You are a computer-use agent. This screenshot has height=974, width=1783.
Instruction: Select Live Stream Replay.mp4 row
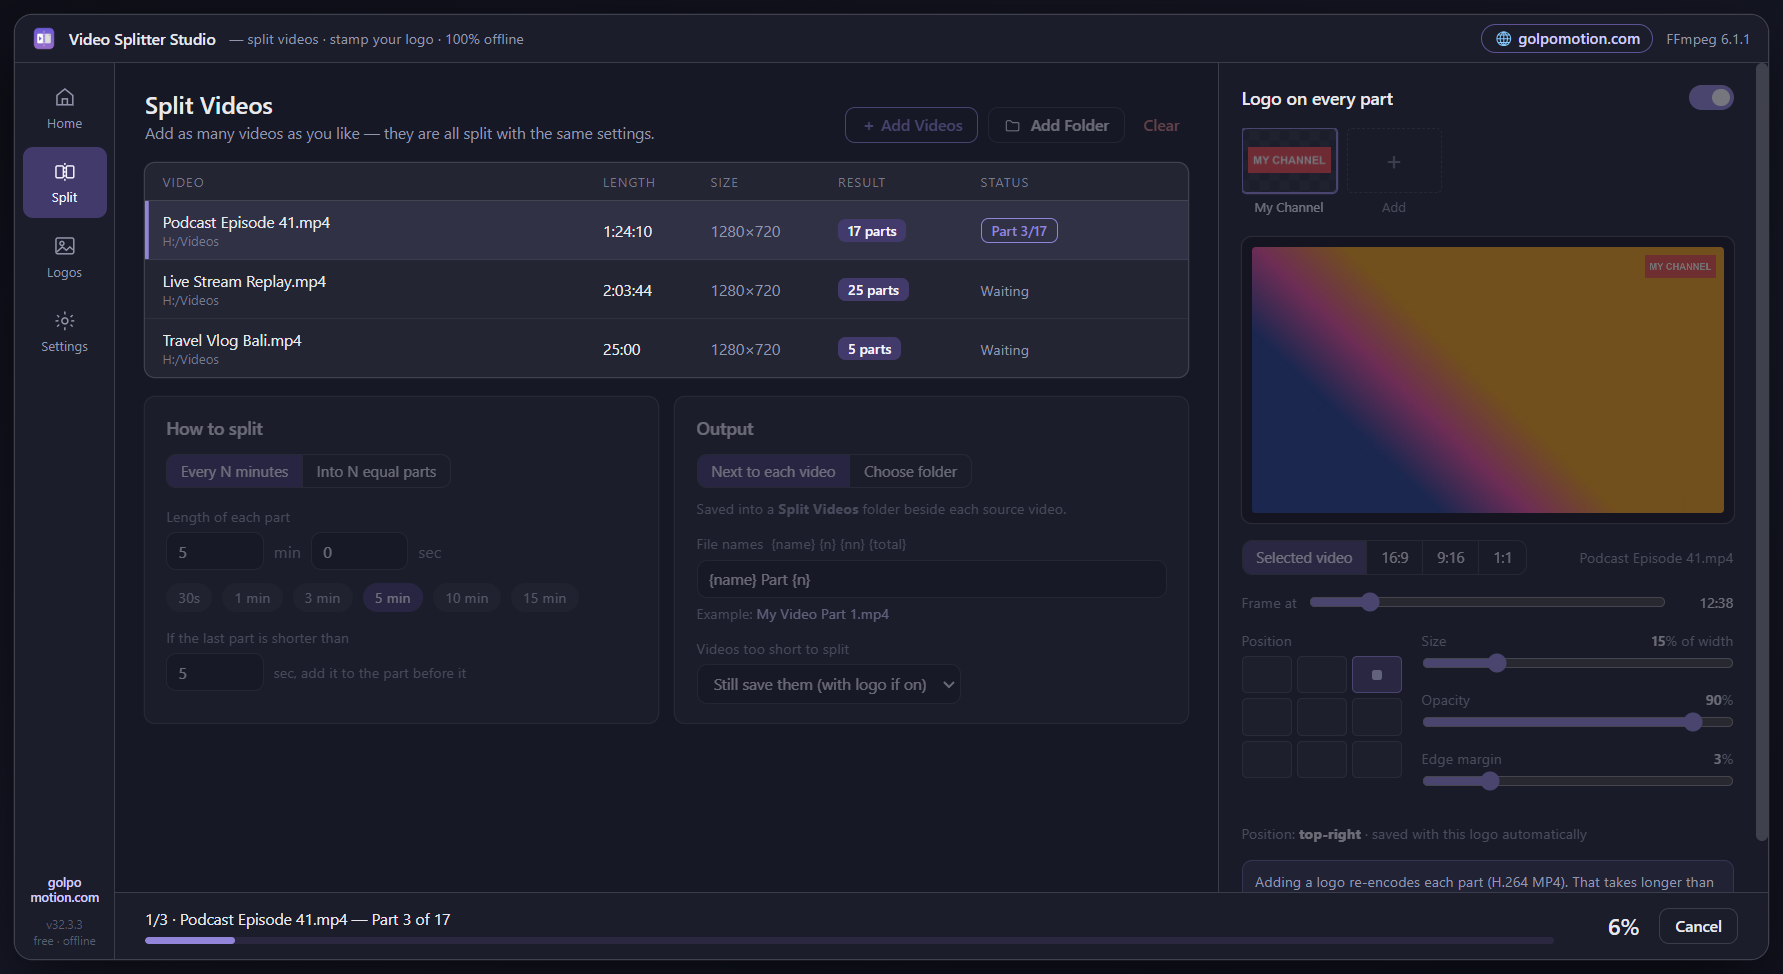pyautogui.click(x=666, y=290)
